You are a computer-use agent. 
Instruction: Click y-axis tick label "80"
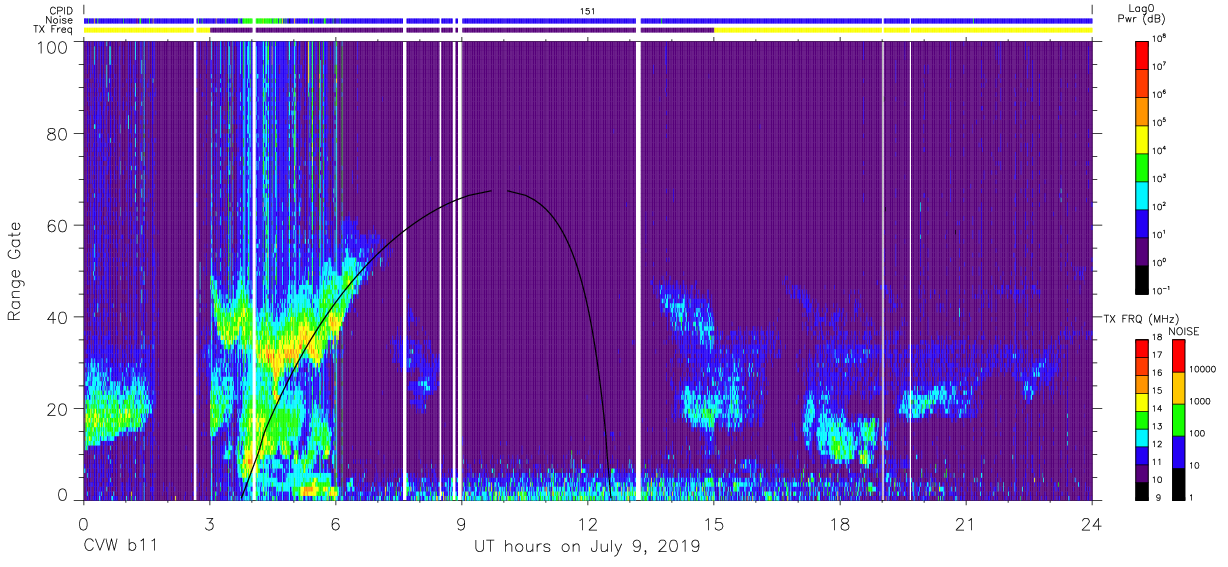(57, 133)
